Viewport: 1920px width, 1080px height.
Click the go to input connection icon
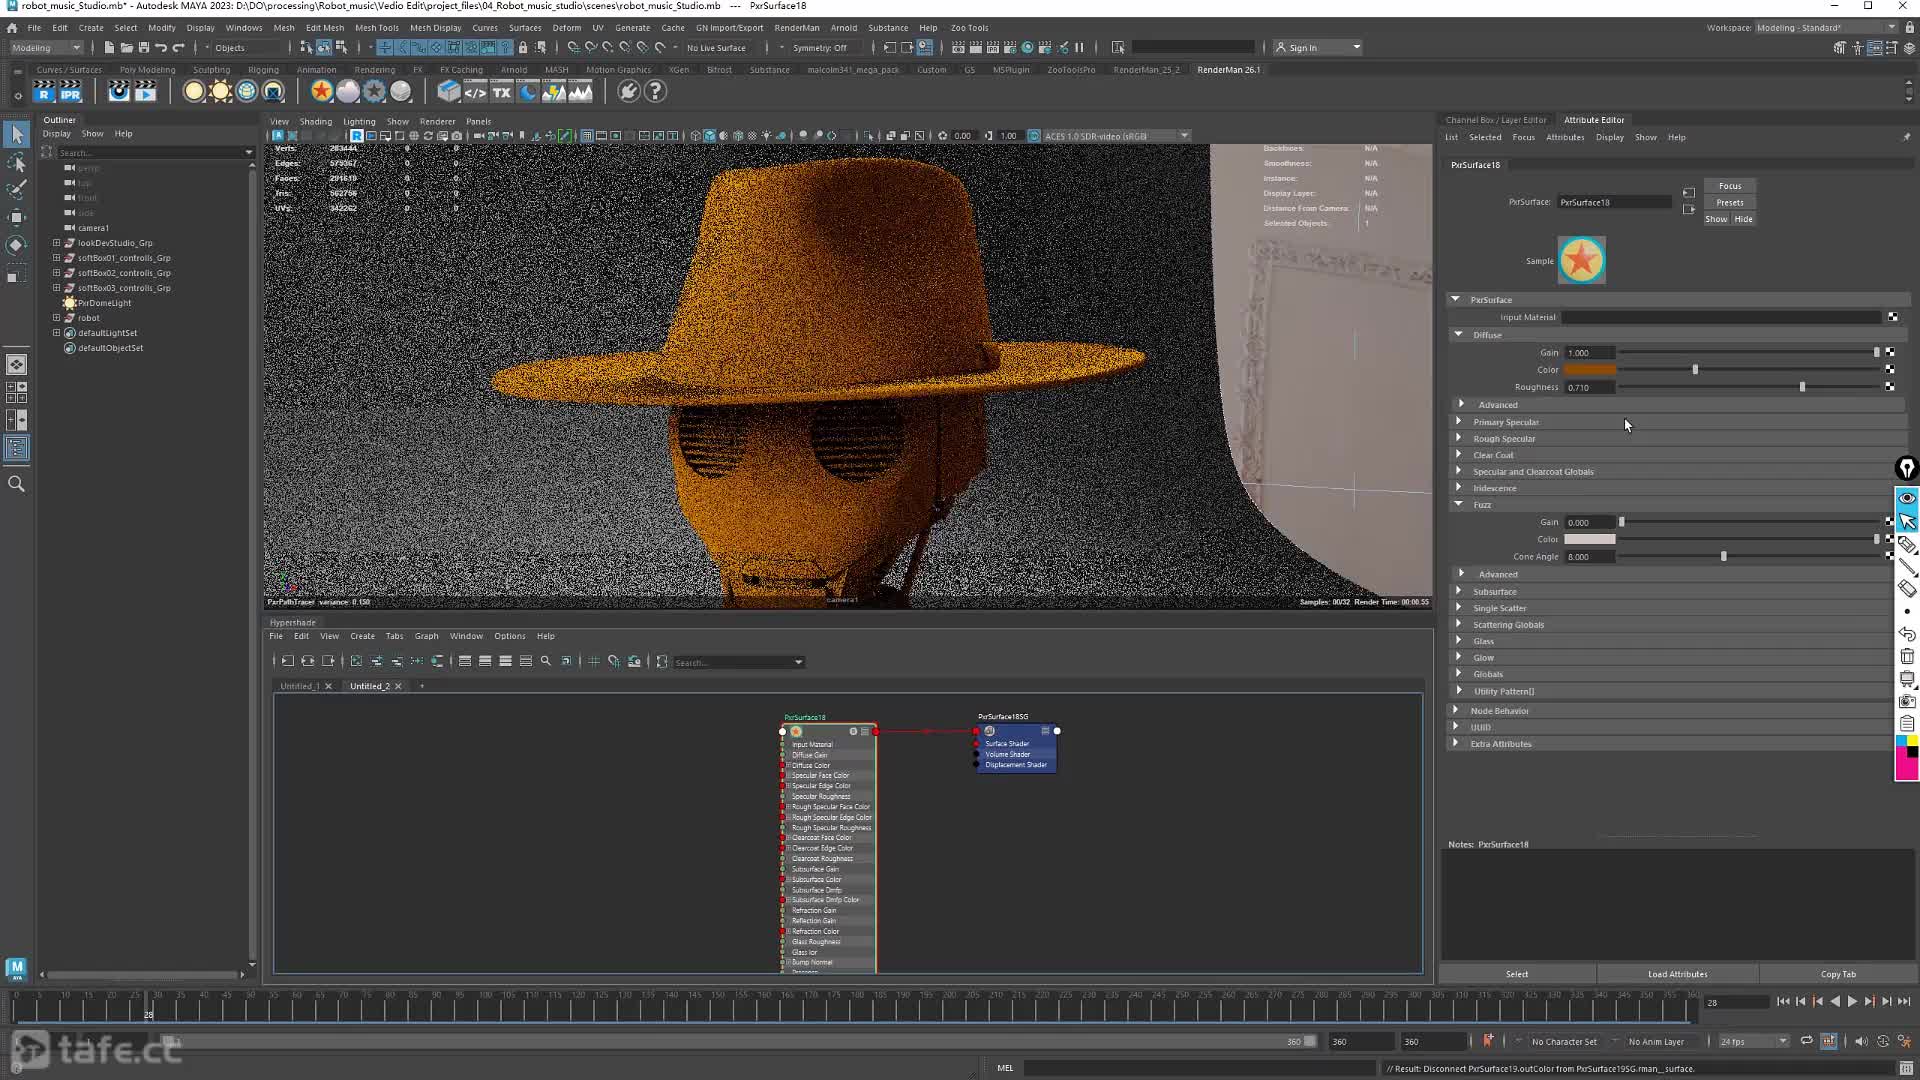coord(1689,193)
